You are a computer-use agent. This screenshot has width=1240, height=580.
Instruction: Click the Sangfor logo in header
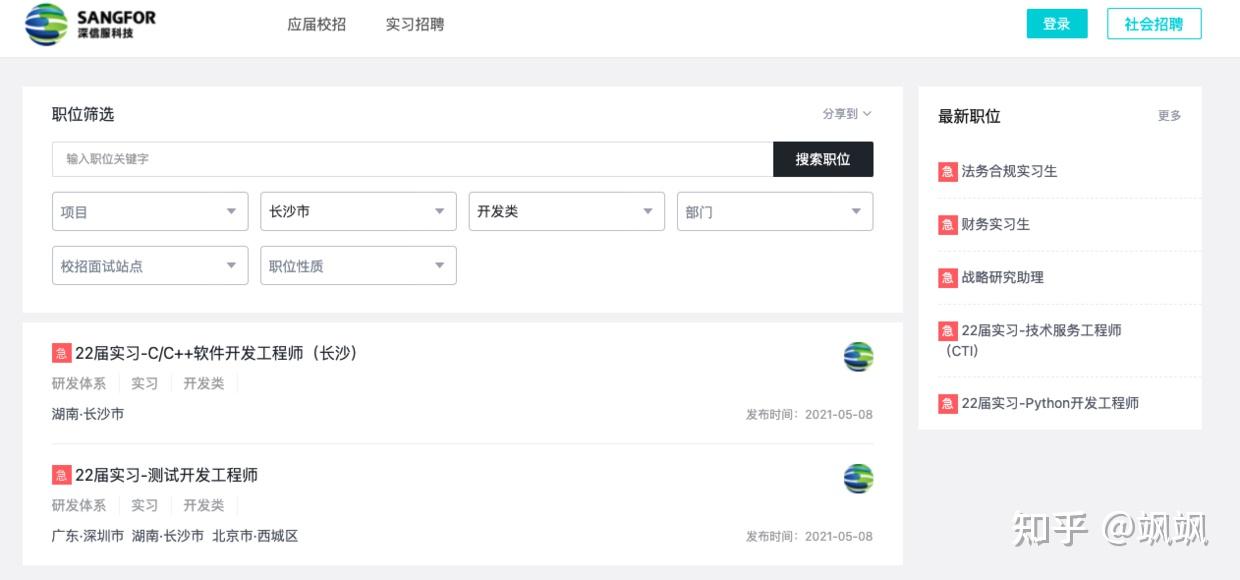pos(90,24)
